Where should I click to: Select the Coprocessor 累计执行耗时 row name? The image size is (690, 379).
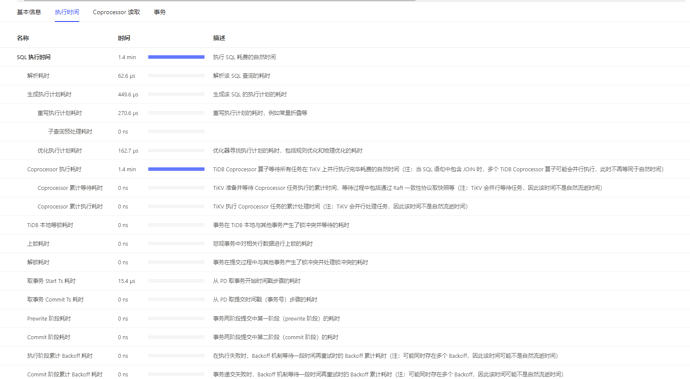pyautogui.click(x=70, y=206)
